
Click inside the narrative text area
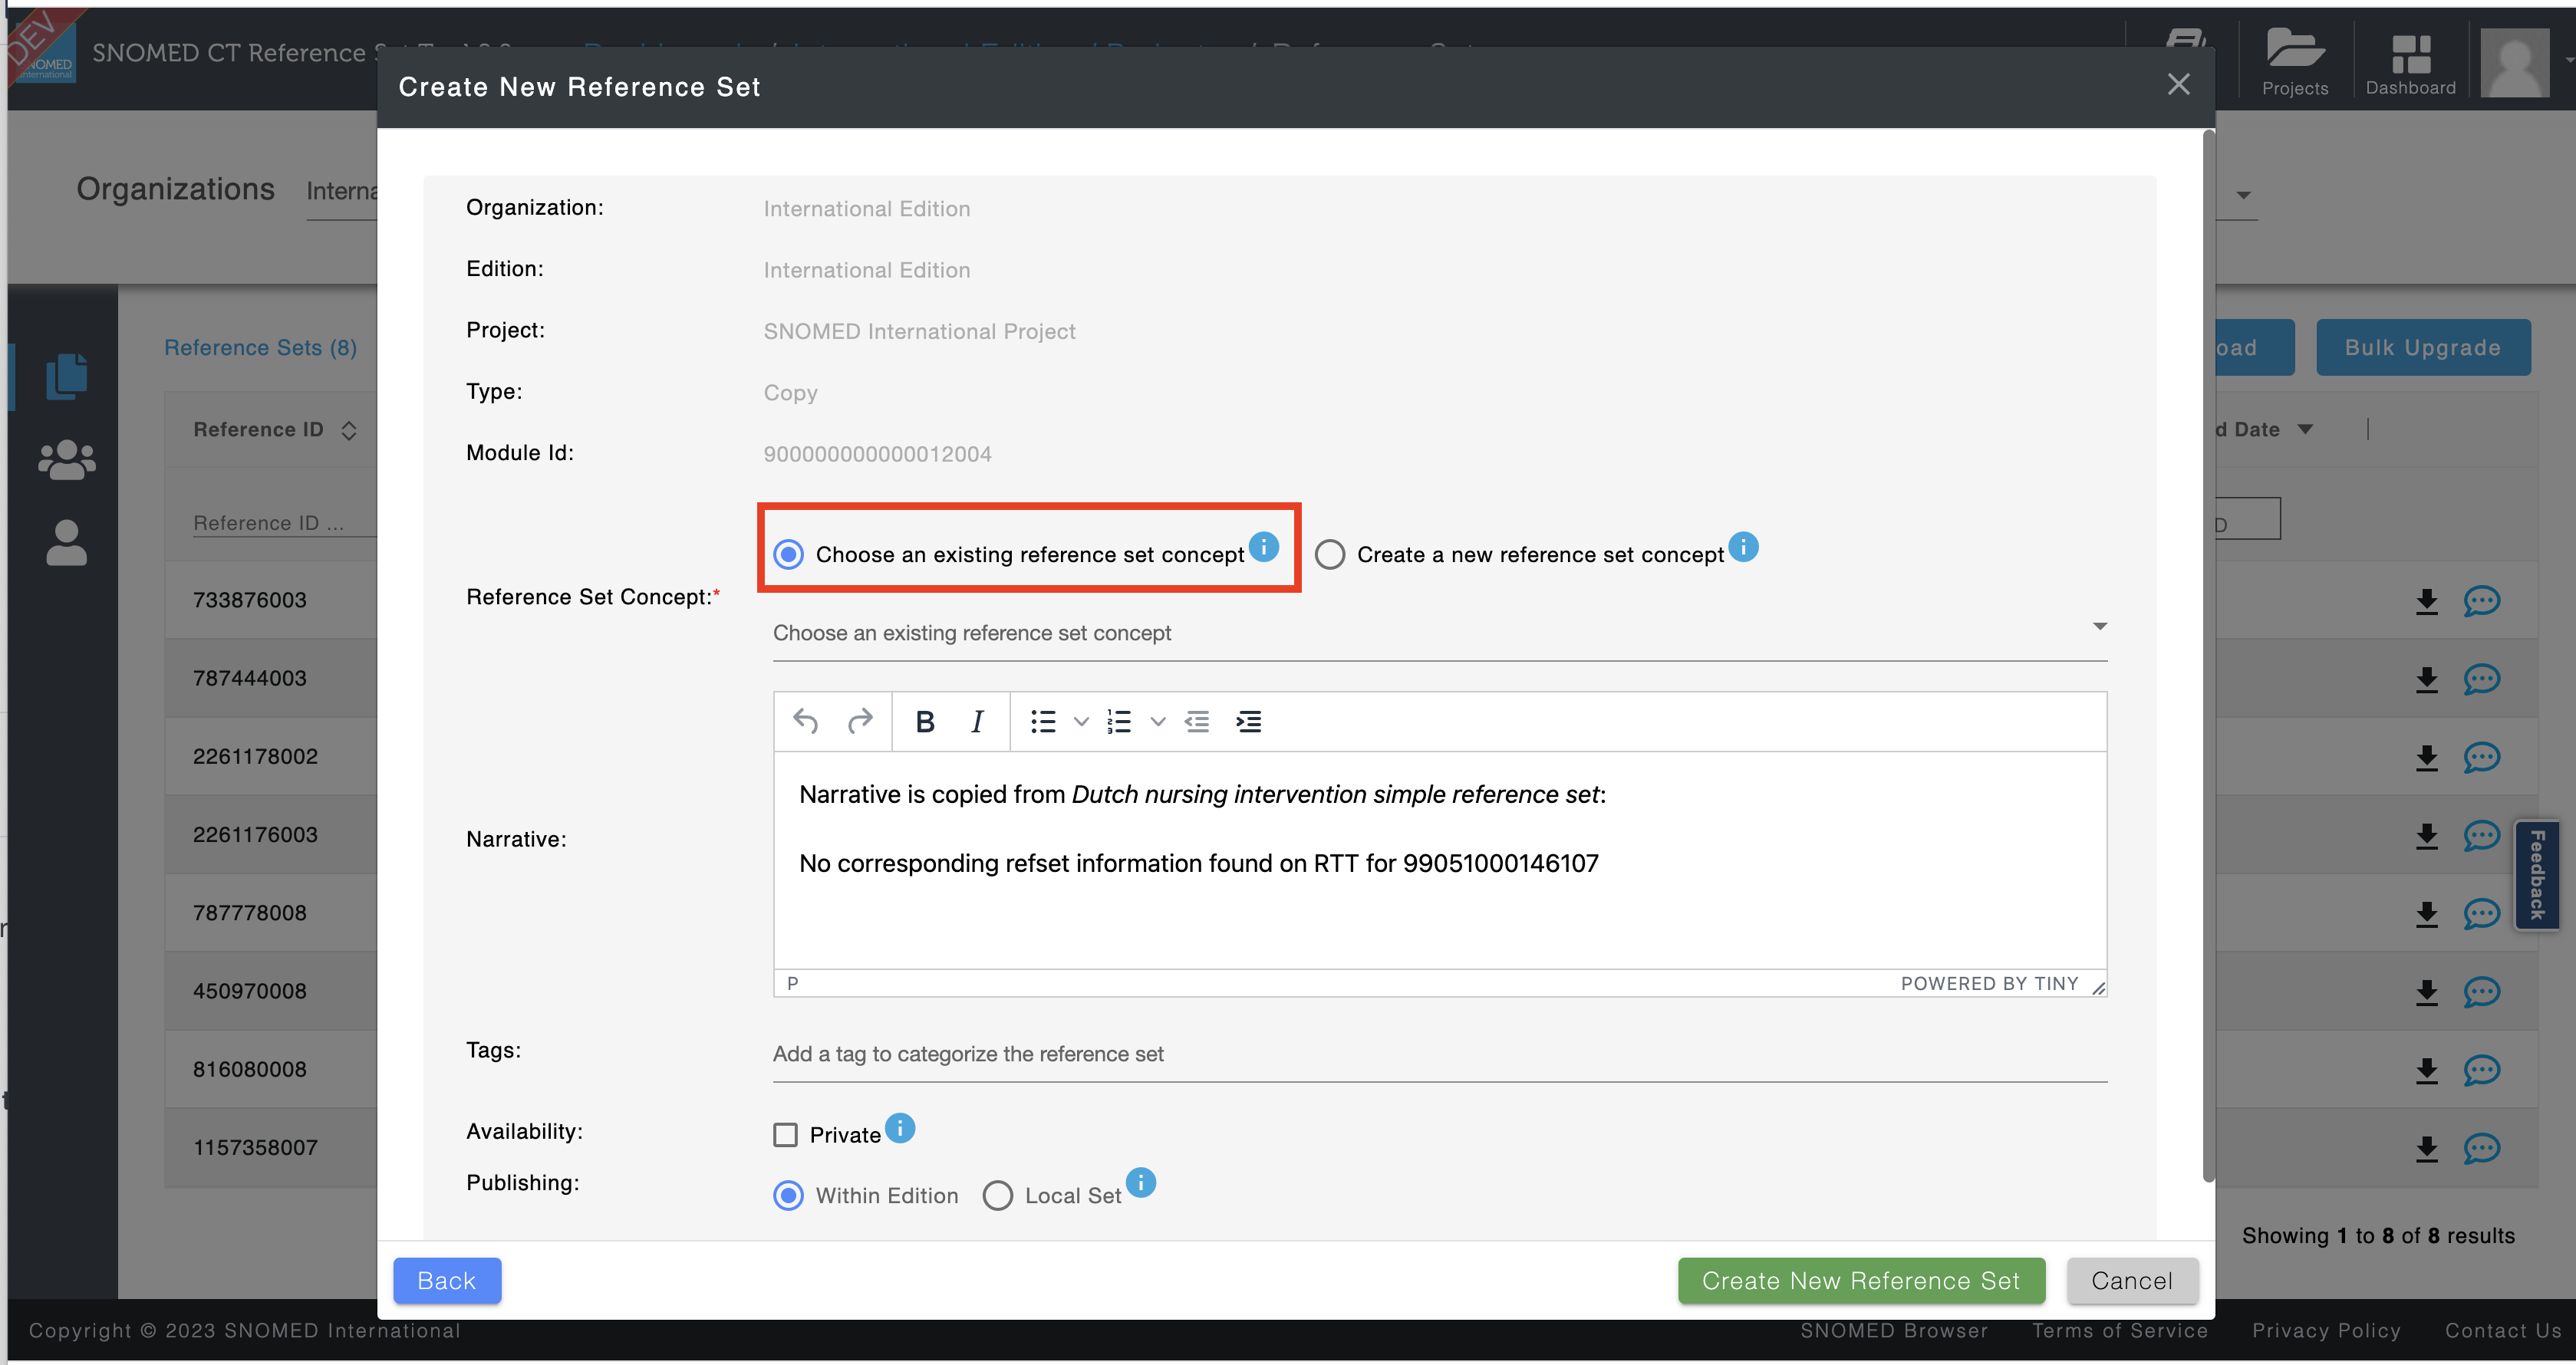tap(1439, 860)
